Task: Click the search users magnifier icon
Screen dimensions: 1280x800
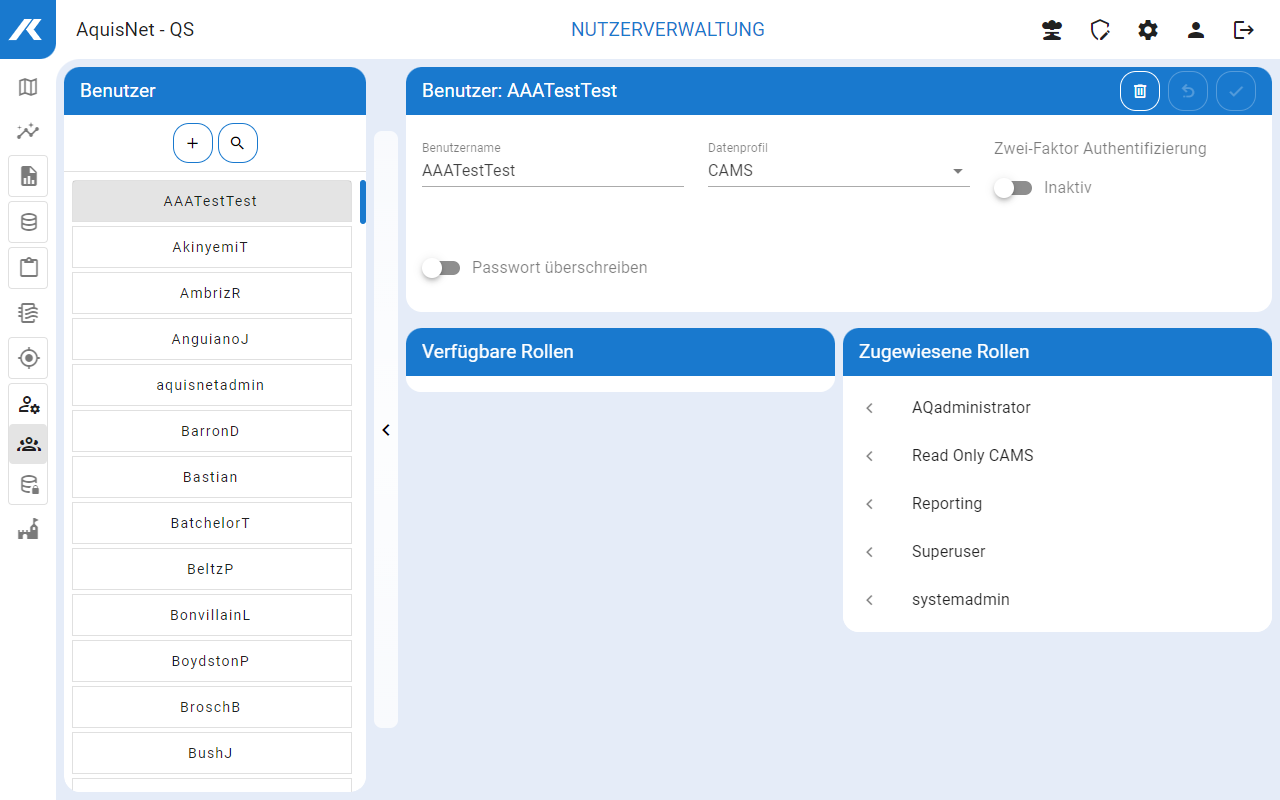Action: coord(238,143)
